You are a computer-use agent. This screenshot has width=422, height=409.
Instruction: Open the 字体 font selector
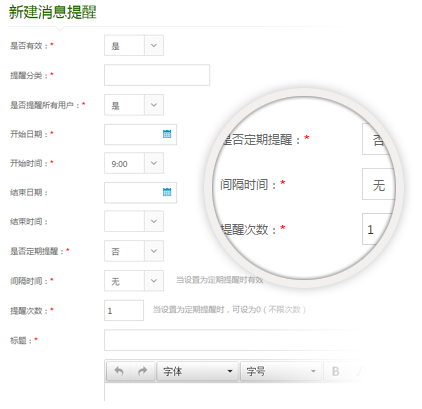click(x=198, y=371)
